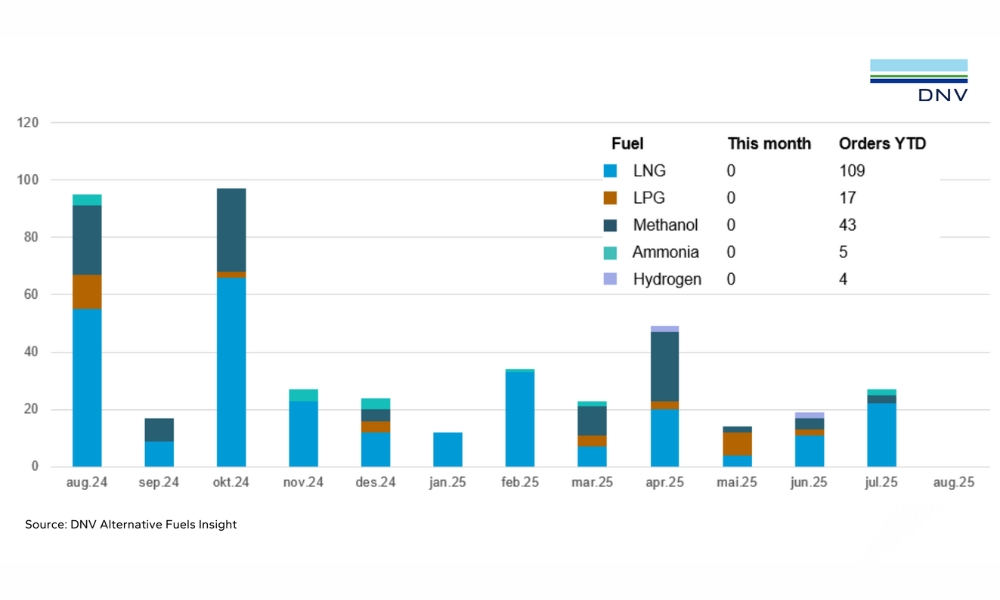Viewport: 1000px width, 600px height.
Task: Click the LPG orange legend swatch
Action: pos(611,198)
